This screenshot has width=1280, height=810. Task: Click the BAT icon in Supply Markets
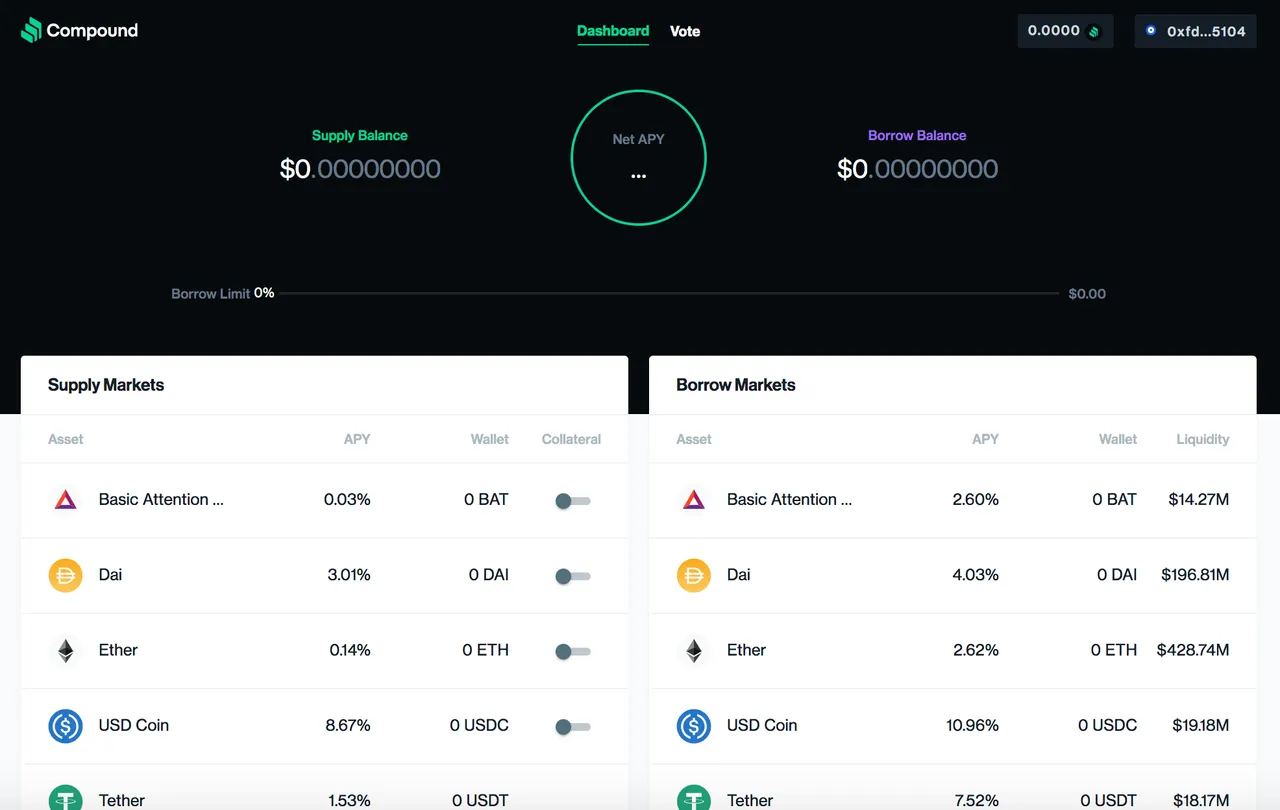tap(65, 500)
